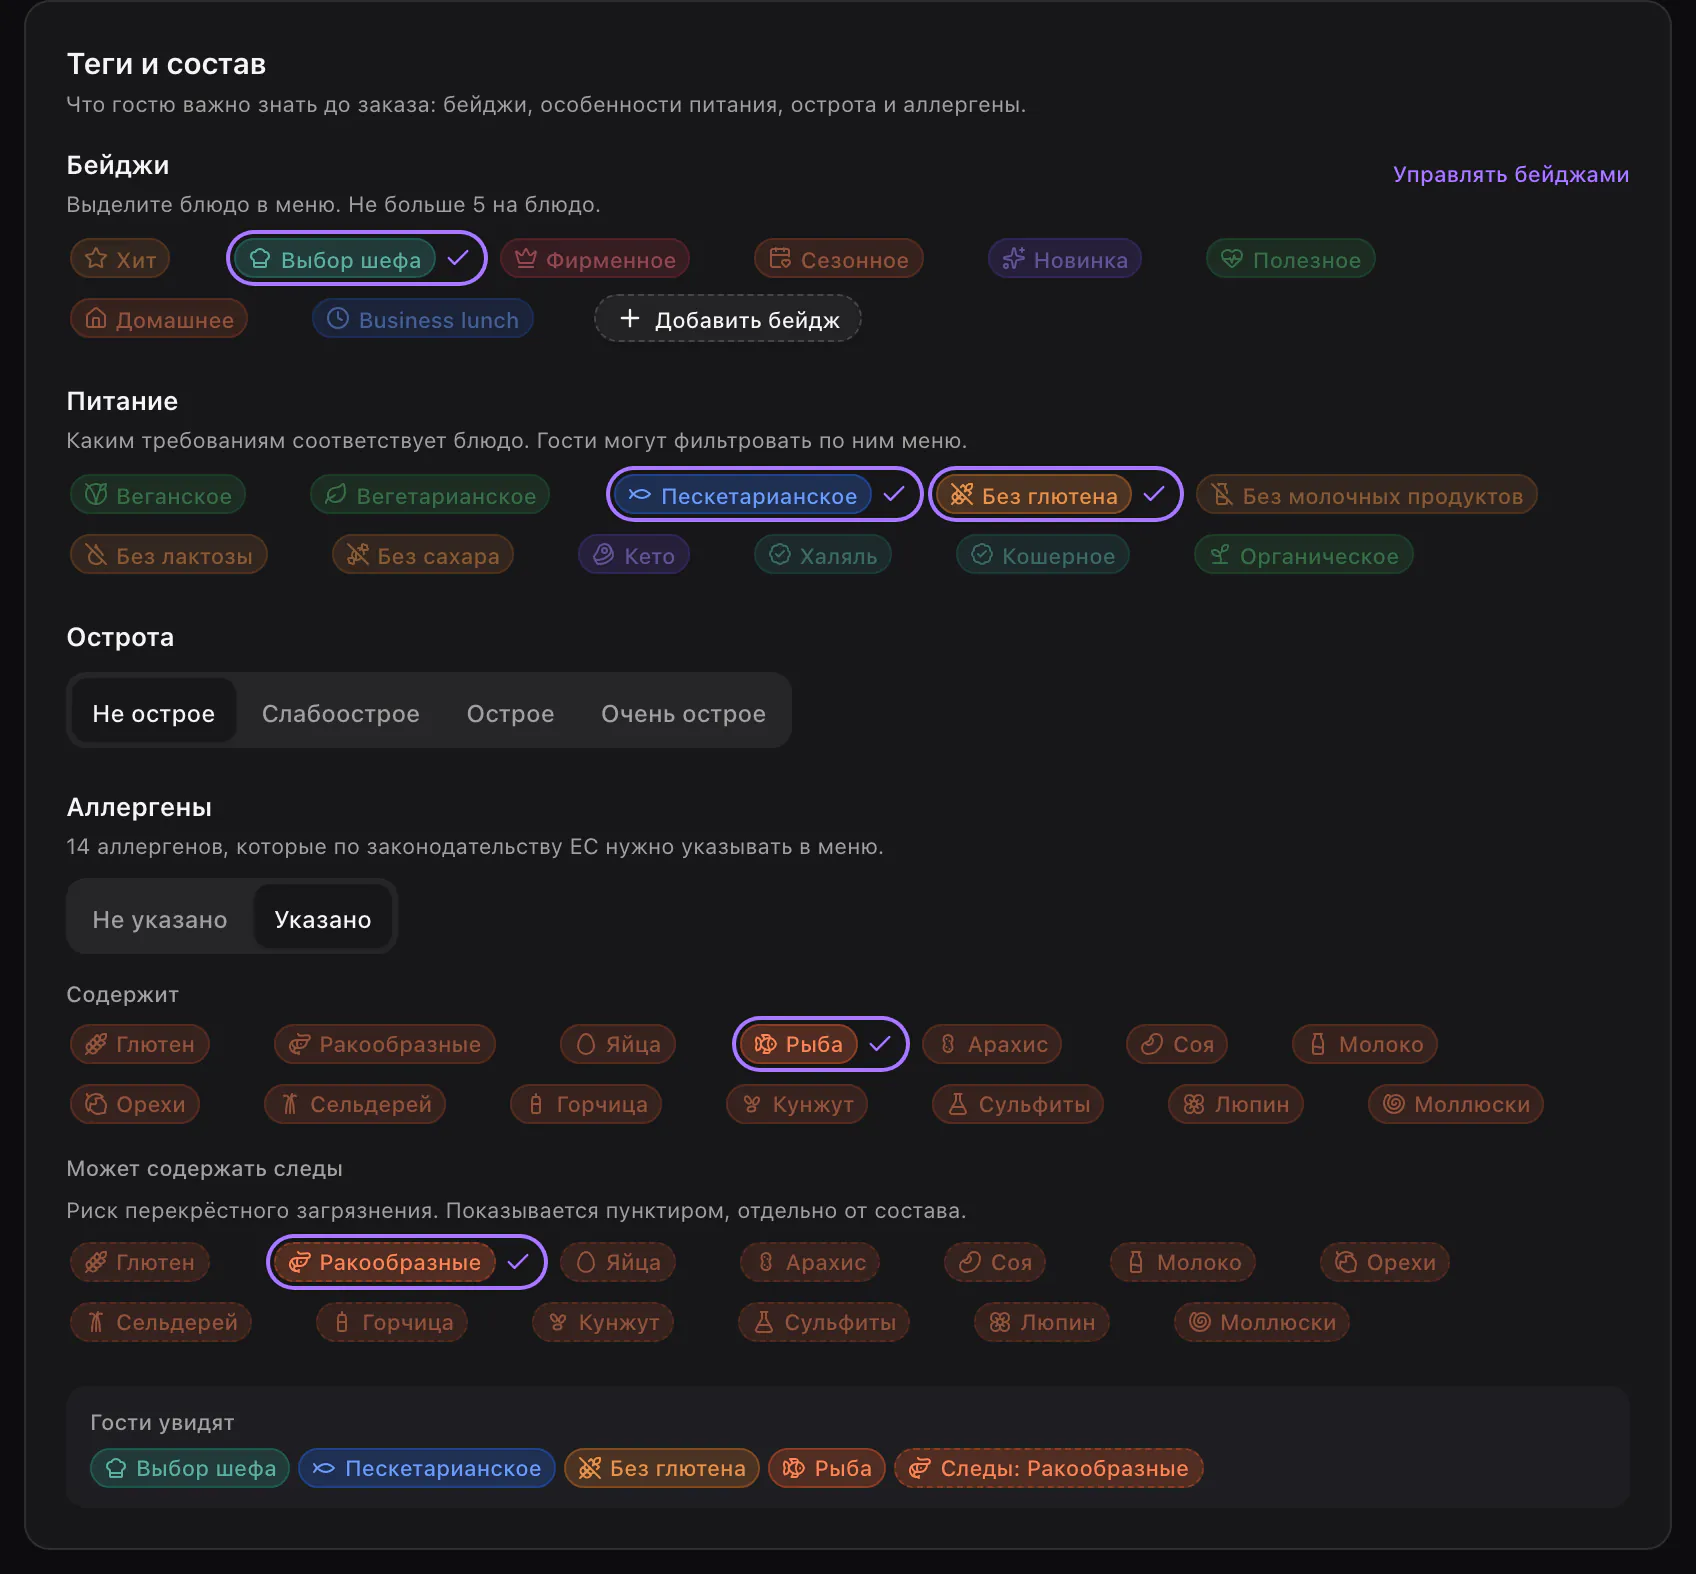The height and width of the screenshot is (1574, 1696).
Task: Click the calendar icon on the Сезонное badge
Action: [x=780, y=259]
